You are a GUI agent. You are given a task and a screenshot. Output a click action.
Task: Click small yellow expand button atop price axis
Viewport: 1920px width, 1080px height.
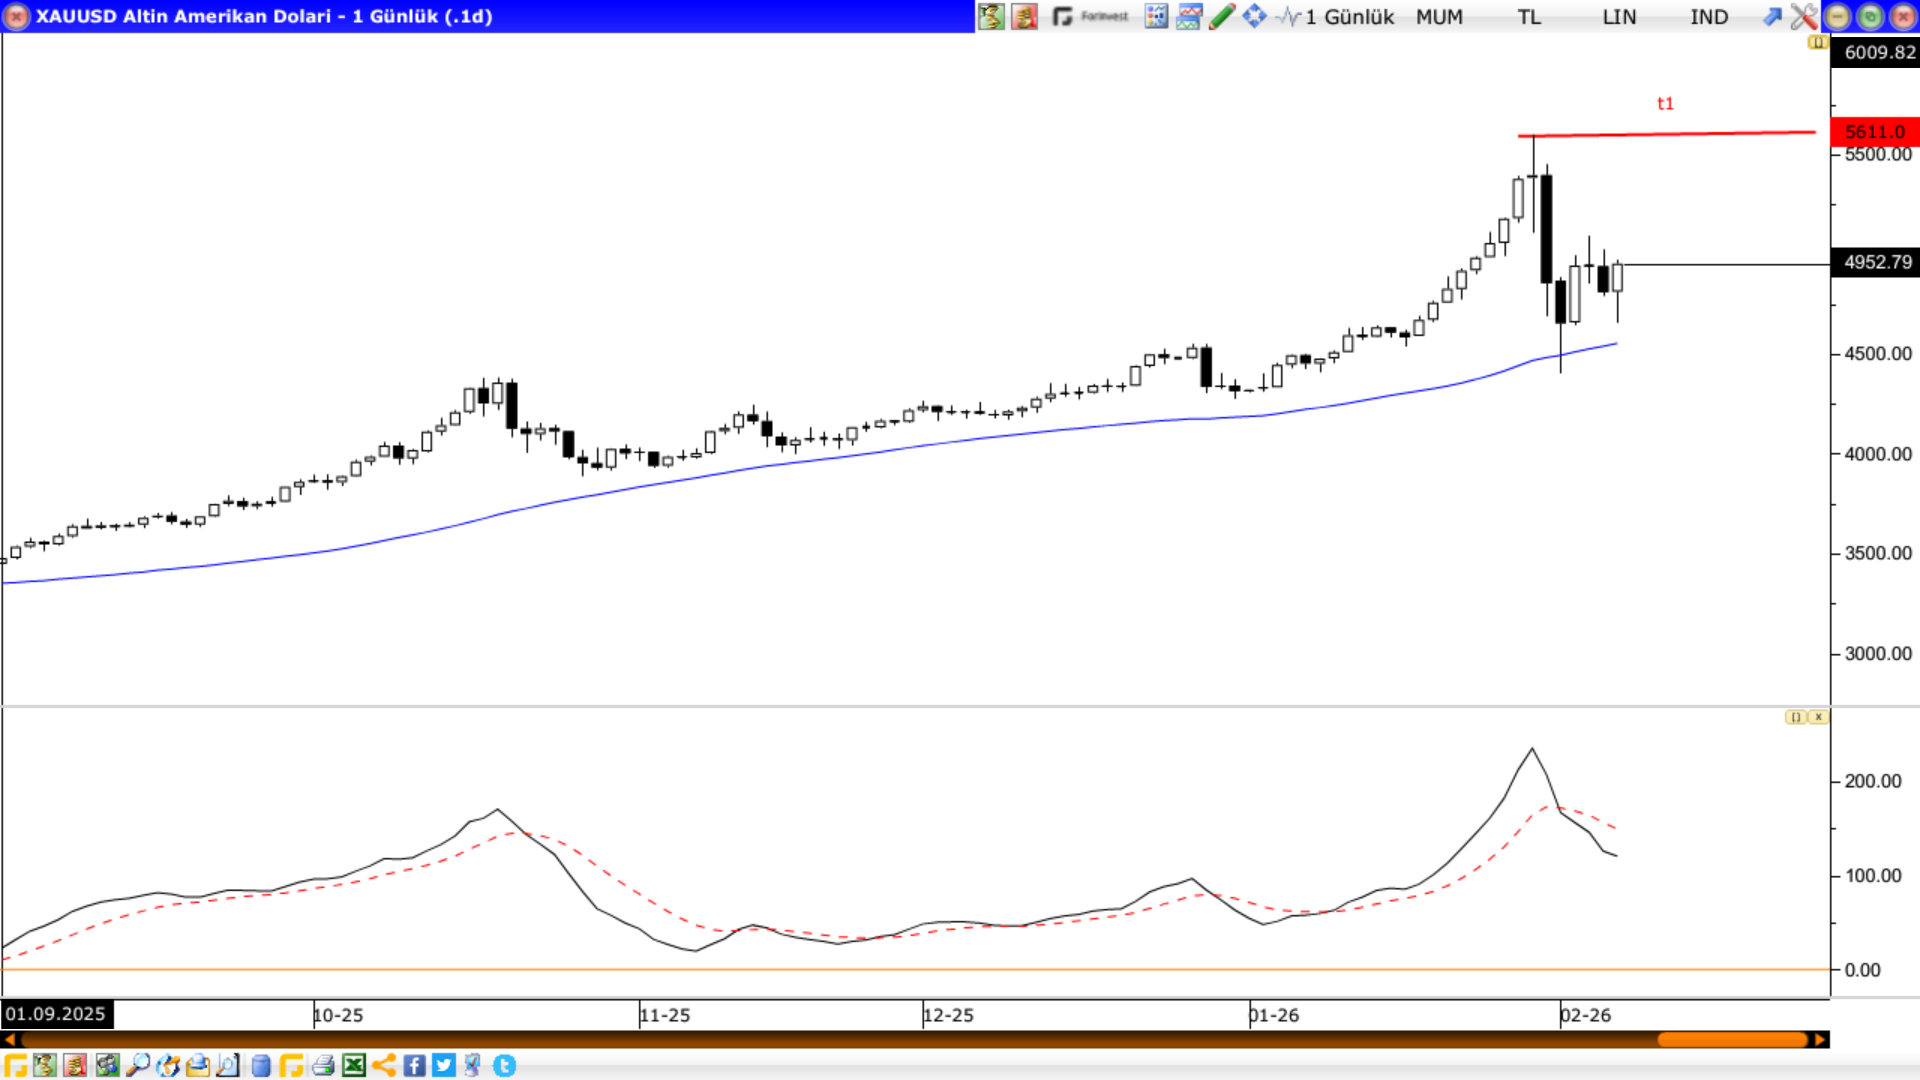click(x=1817, y=42)
